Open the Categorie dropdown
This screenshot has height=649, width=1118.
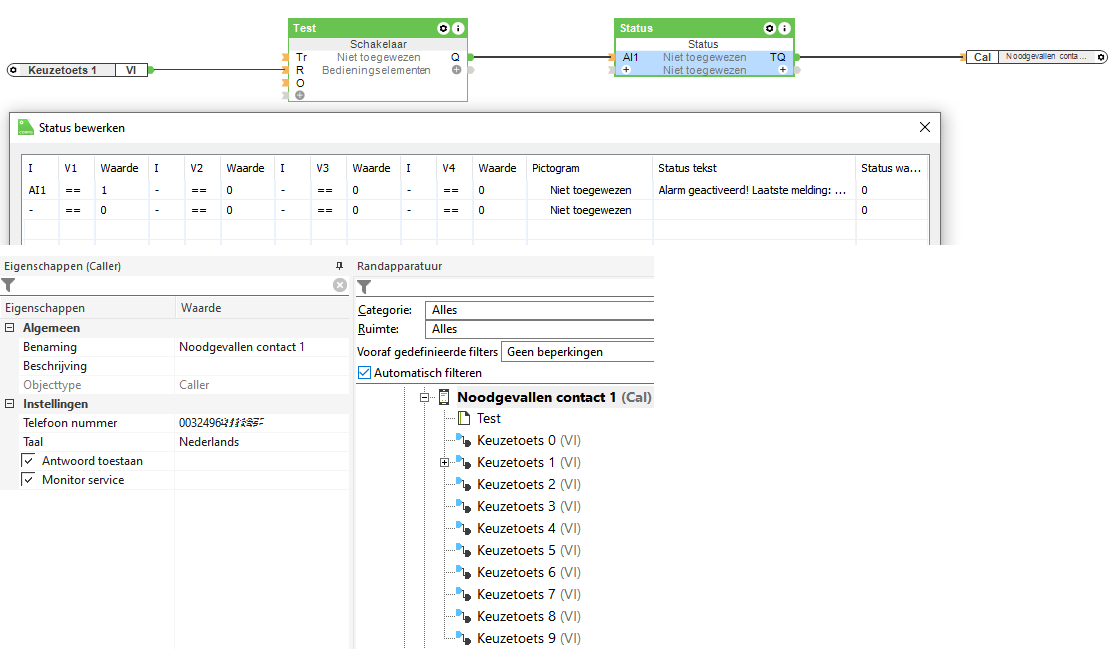click(540, 310)
